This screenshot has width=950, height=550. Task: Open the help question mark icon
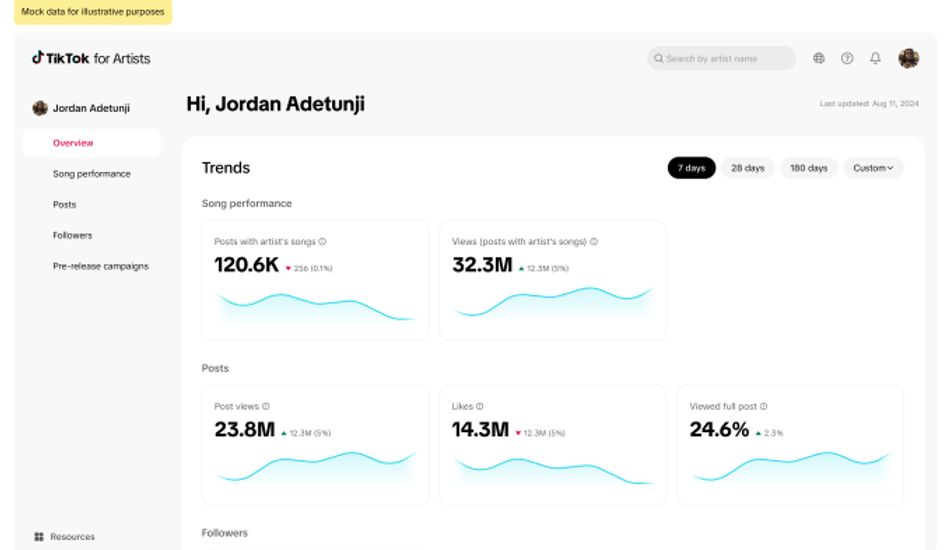coord(847,58)
